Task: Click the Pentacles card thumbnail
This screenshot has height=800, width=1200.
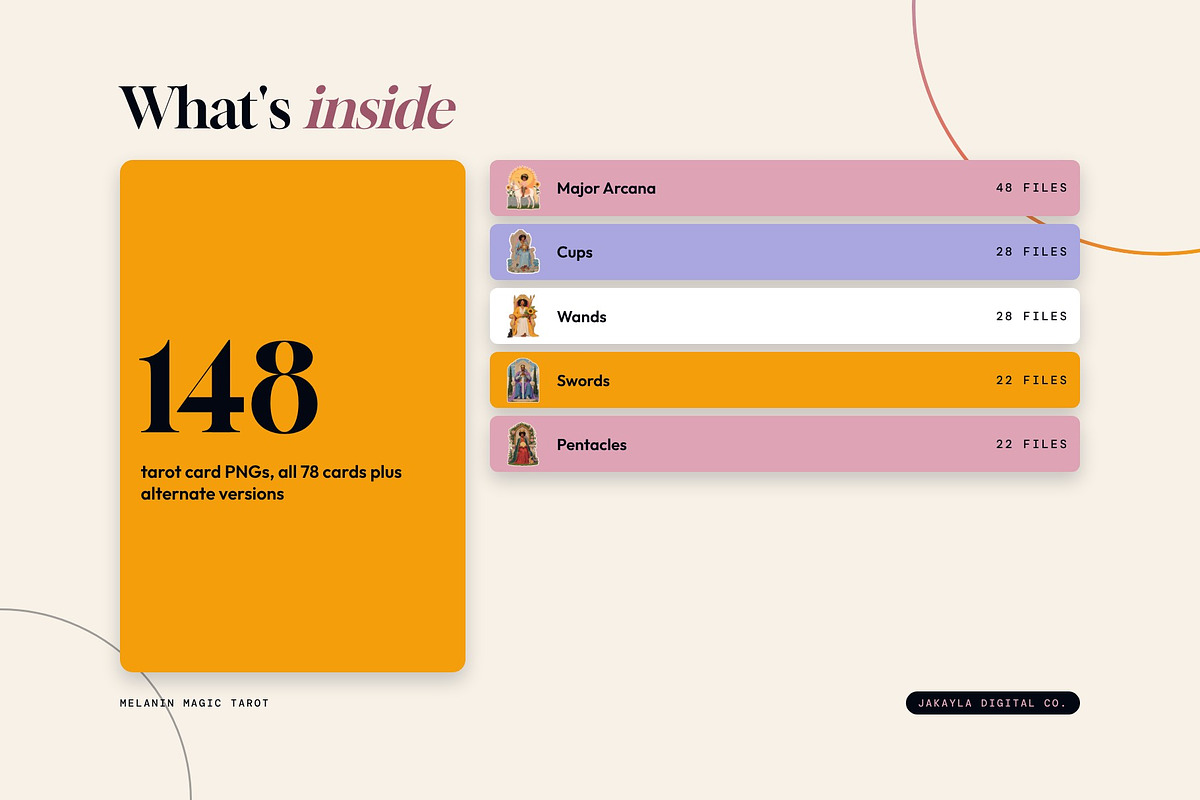Action: (523, 444)
